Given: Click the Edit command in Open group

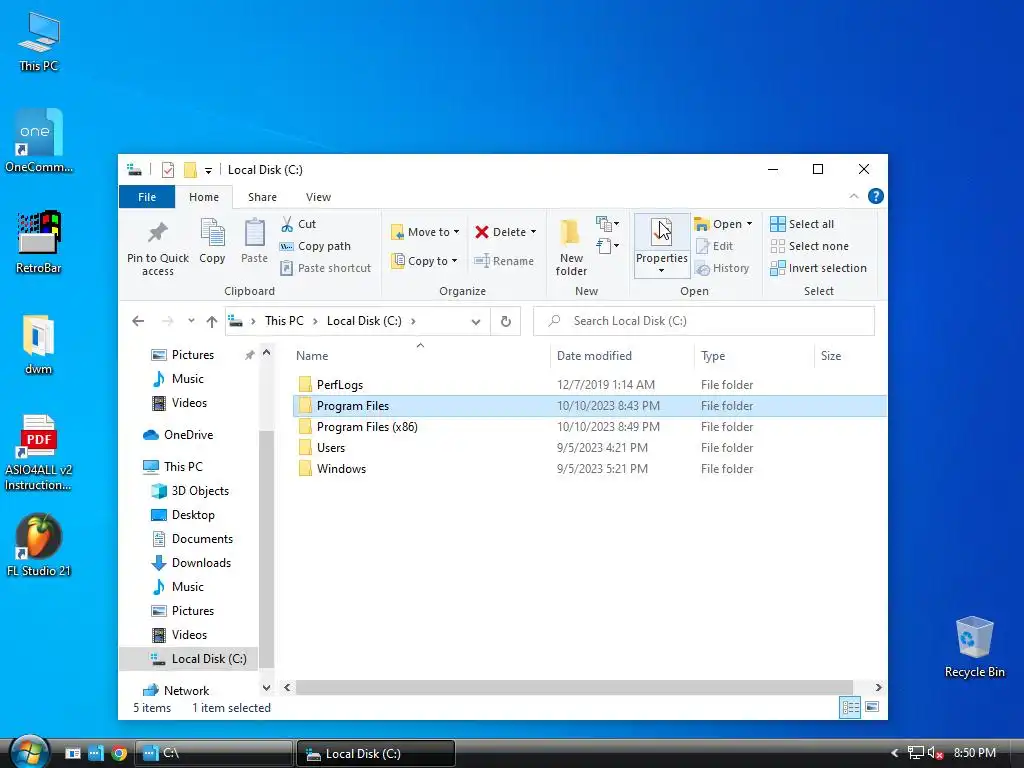Looking at the screenshot, I should [x=714, y=246].
